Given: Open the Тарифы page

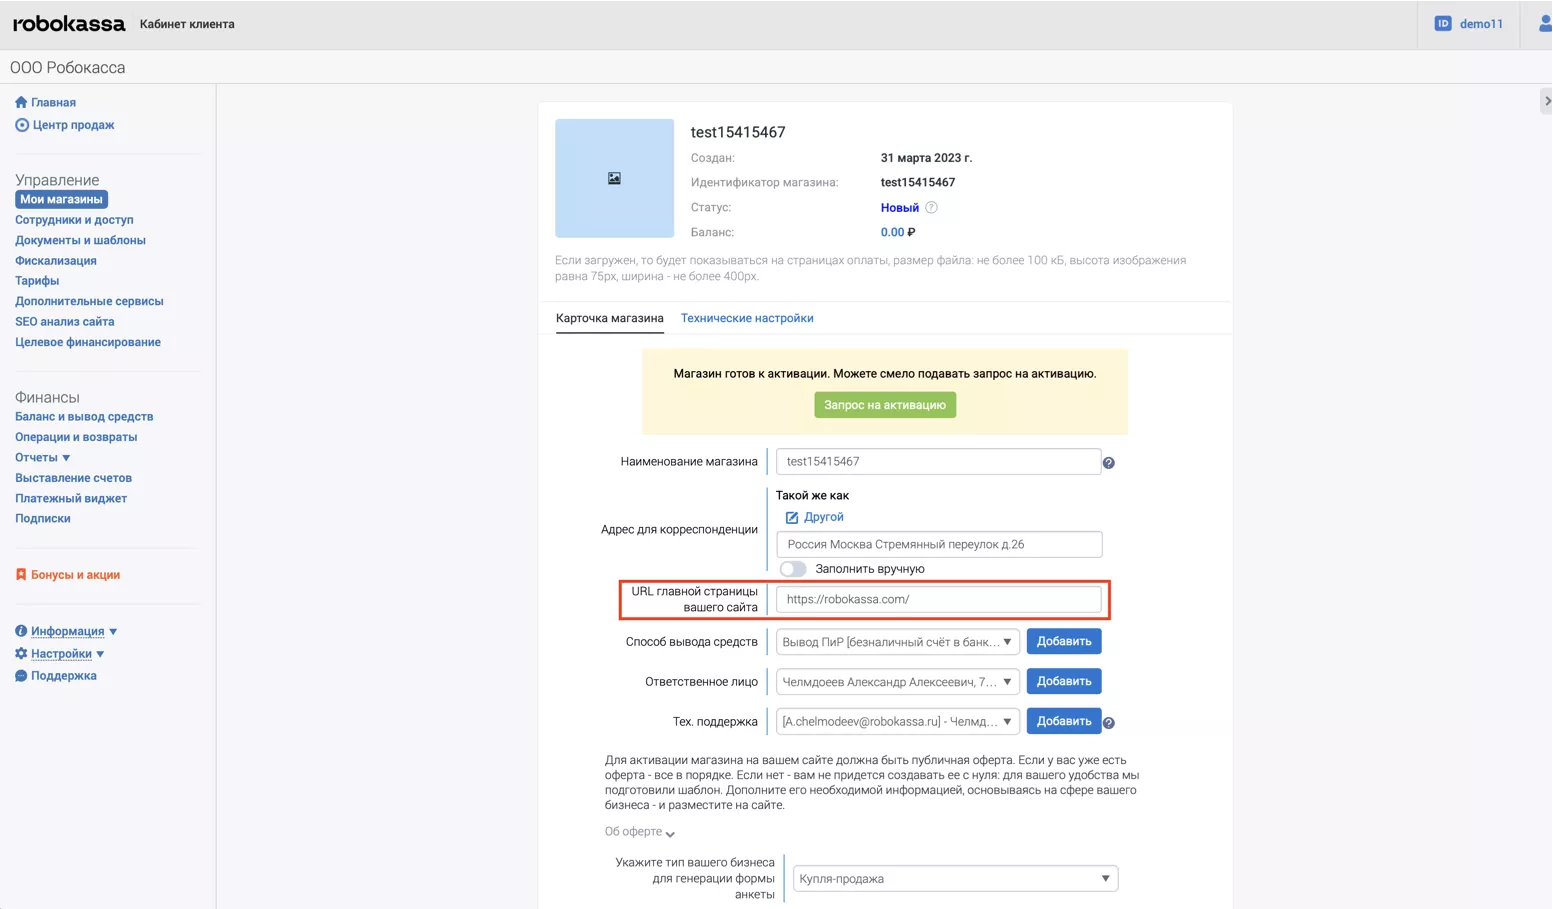Looking at the screenshot, I should point(37,281).
